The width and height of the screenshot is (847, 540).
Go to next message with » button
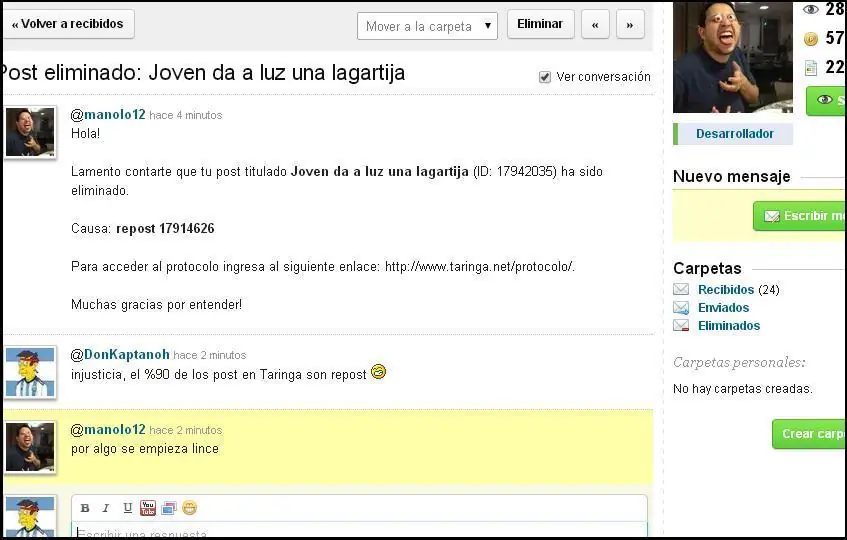point(630,25)
